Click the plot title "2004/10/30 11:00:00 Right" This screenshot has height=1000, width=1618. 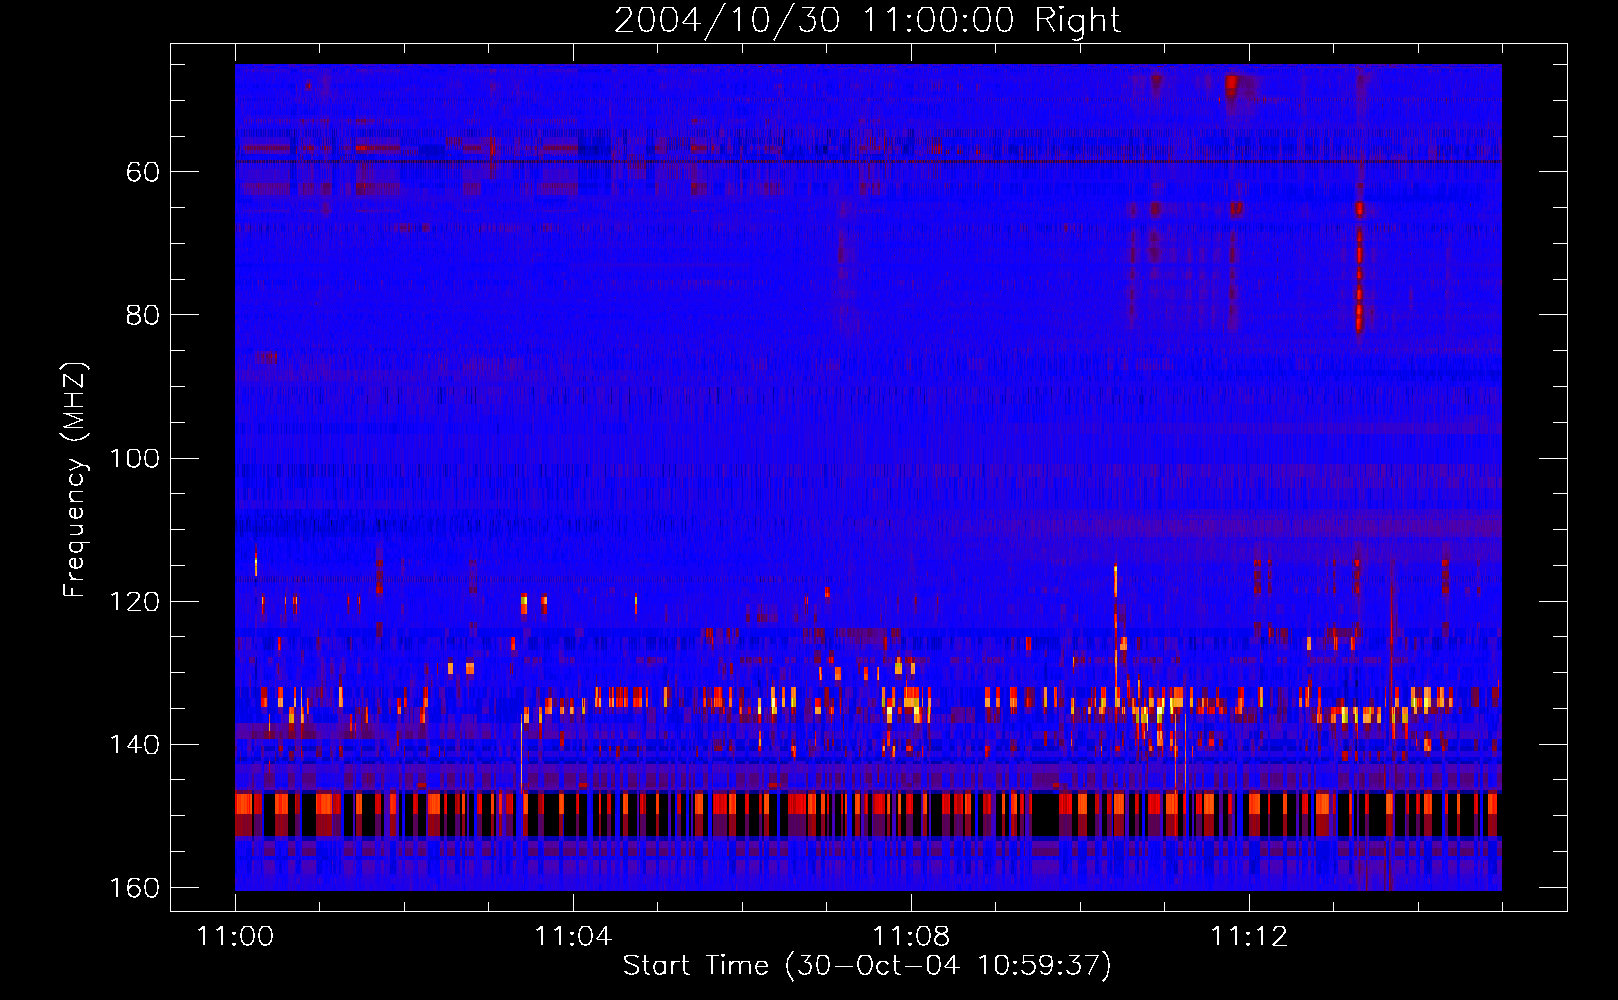[867, 20]
